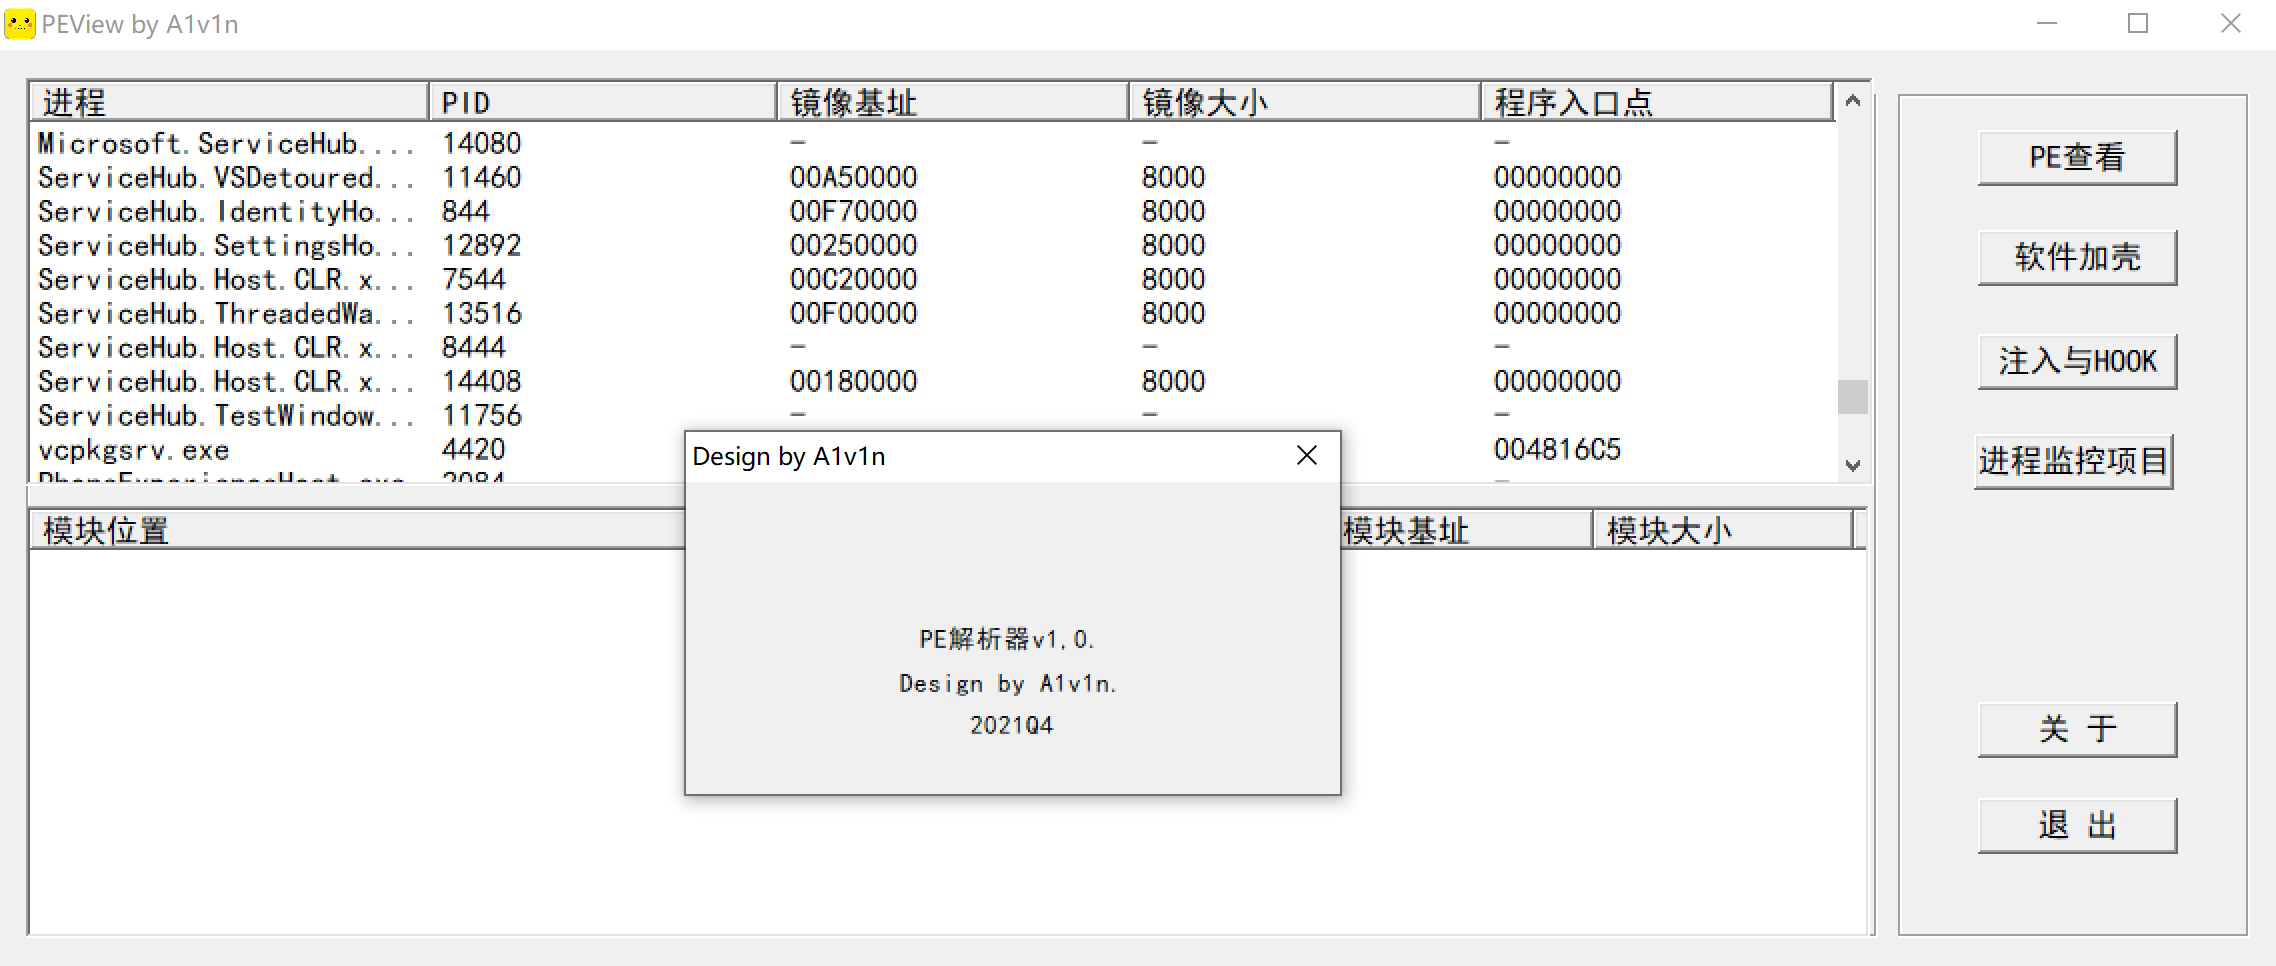Screen dimensions: 2276x966
Task: Click entry point 004816C5 cell
Action: 1557,450
